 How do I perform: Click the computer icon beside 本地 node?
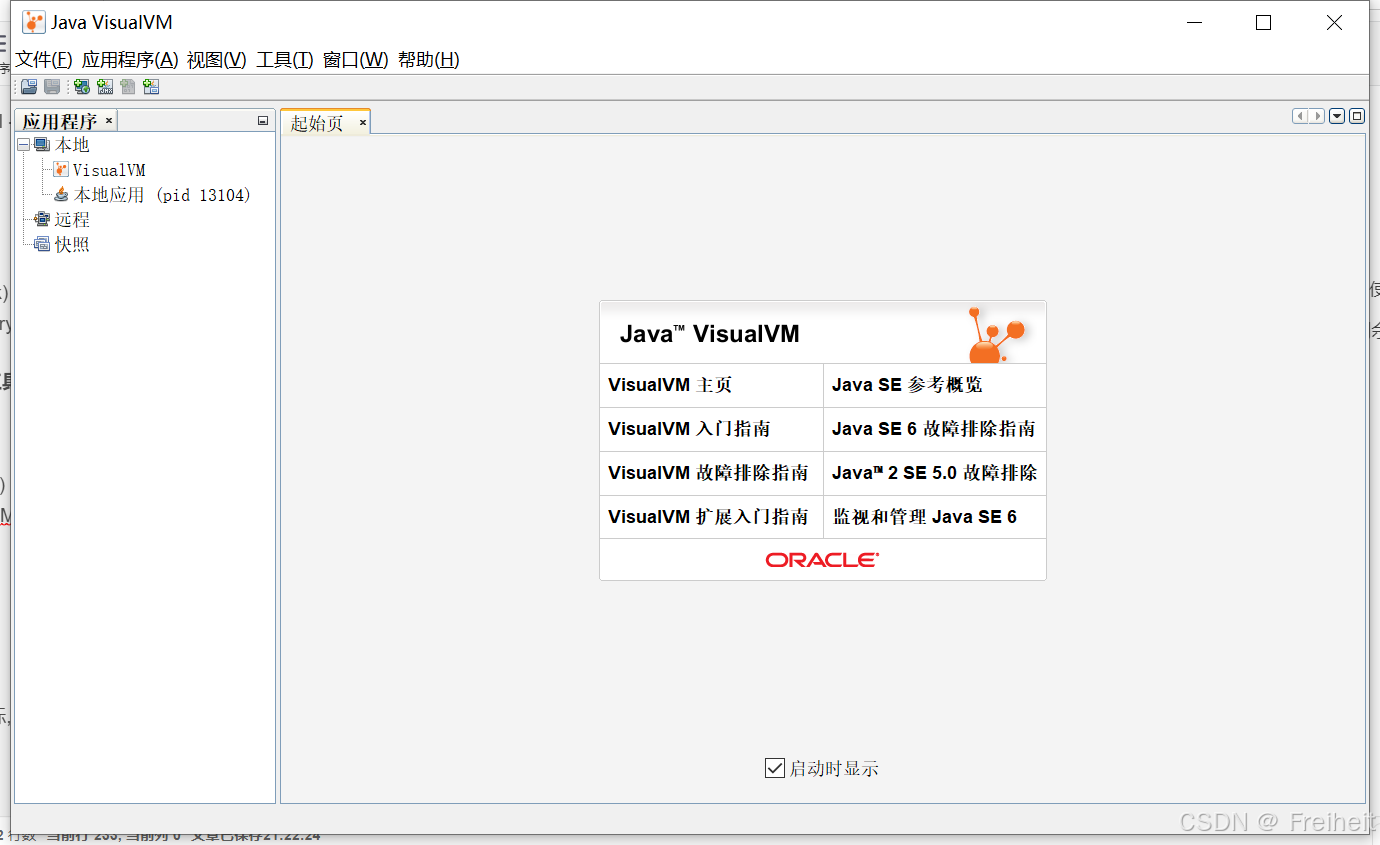click(42, 145)
